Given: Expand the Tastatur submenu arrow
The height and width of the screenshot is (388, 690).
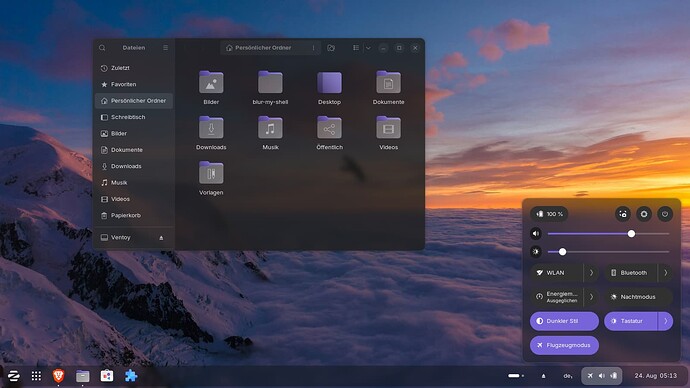Looking at the screenshot, I should click(x=665, y=321).
